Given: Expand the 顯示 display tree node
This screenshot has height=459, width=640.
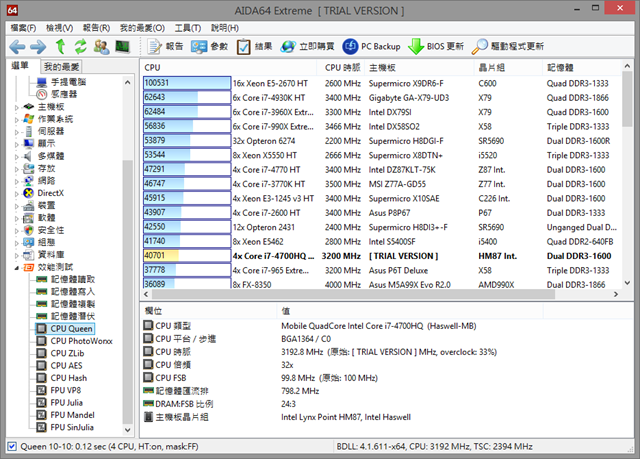Looking at the screenshot, I should 16,144.
